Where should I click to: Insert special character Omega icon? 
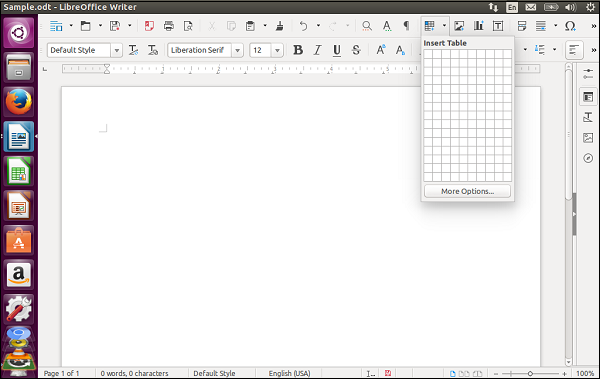pos(570,26)
